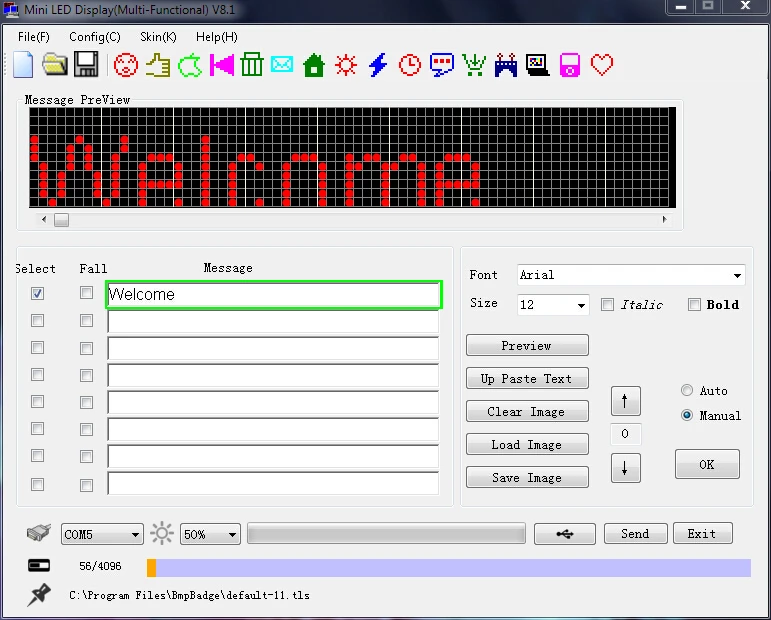Screen dimensions: 771x620
Task: Click the Up Paste Text button
Action: click(527, 378)
